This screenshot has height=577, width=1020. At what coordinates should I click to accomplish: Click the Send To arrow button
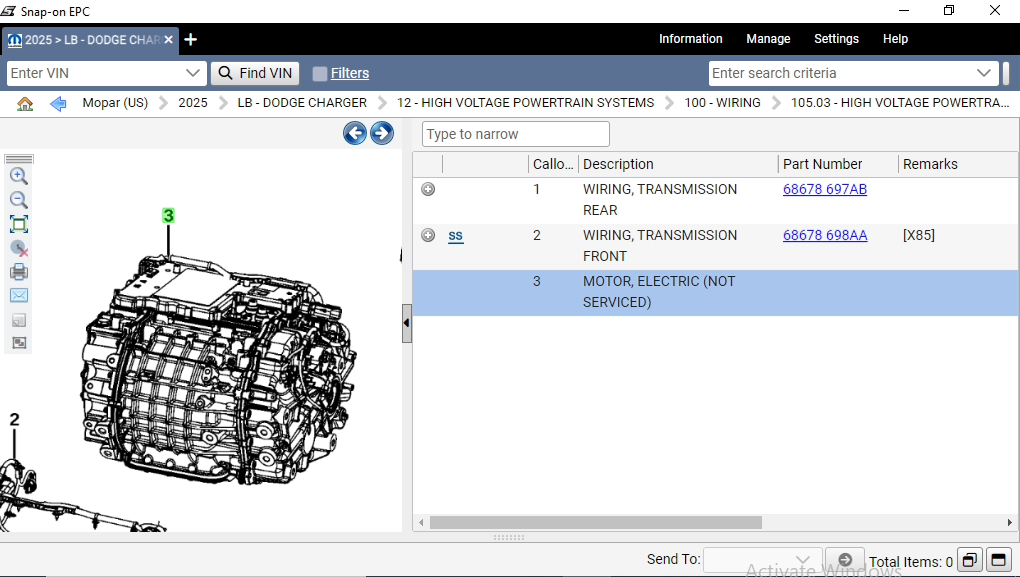pos(844,559)
